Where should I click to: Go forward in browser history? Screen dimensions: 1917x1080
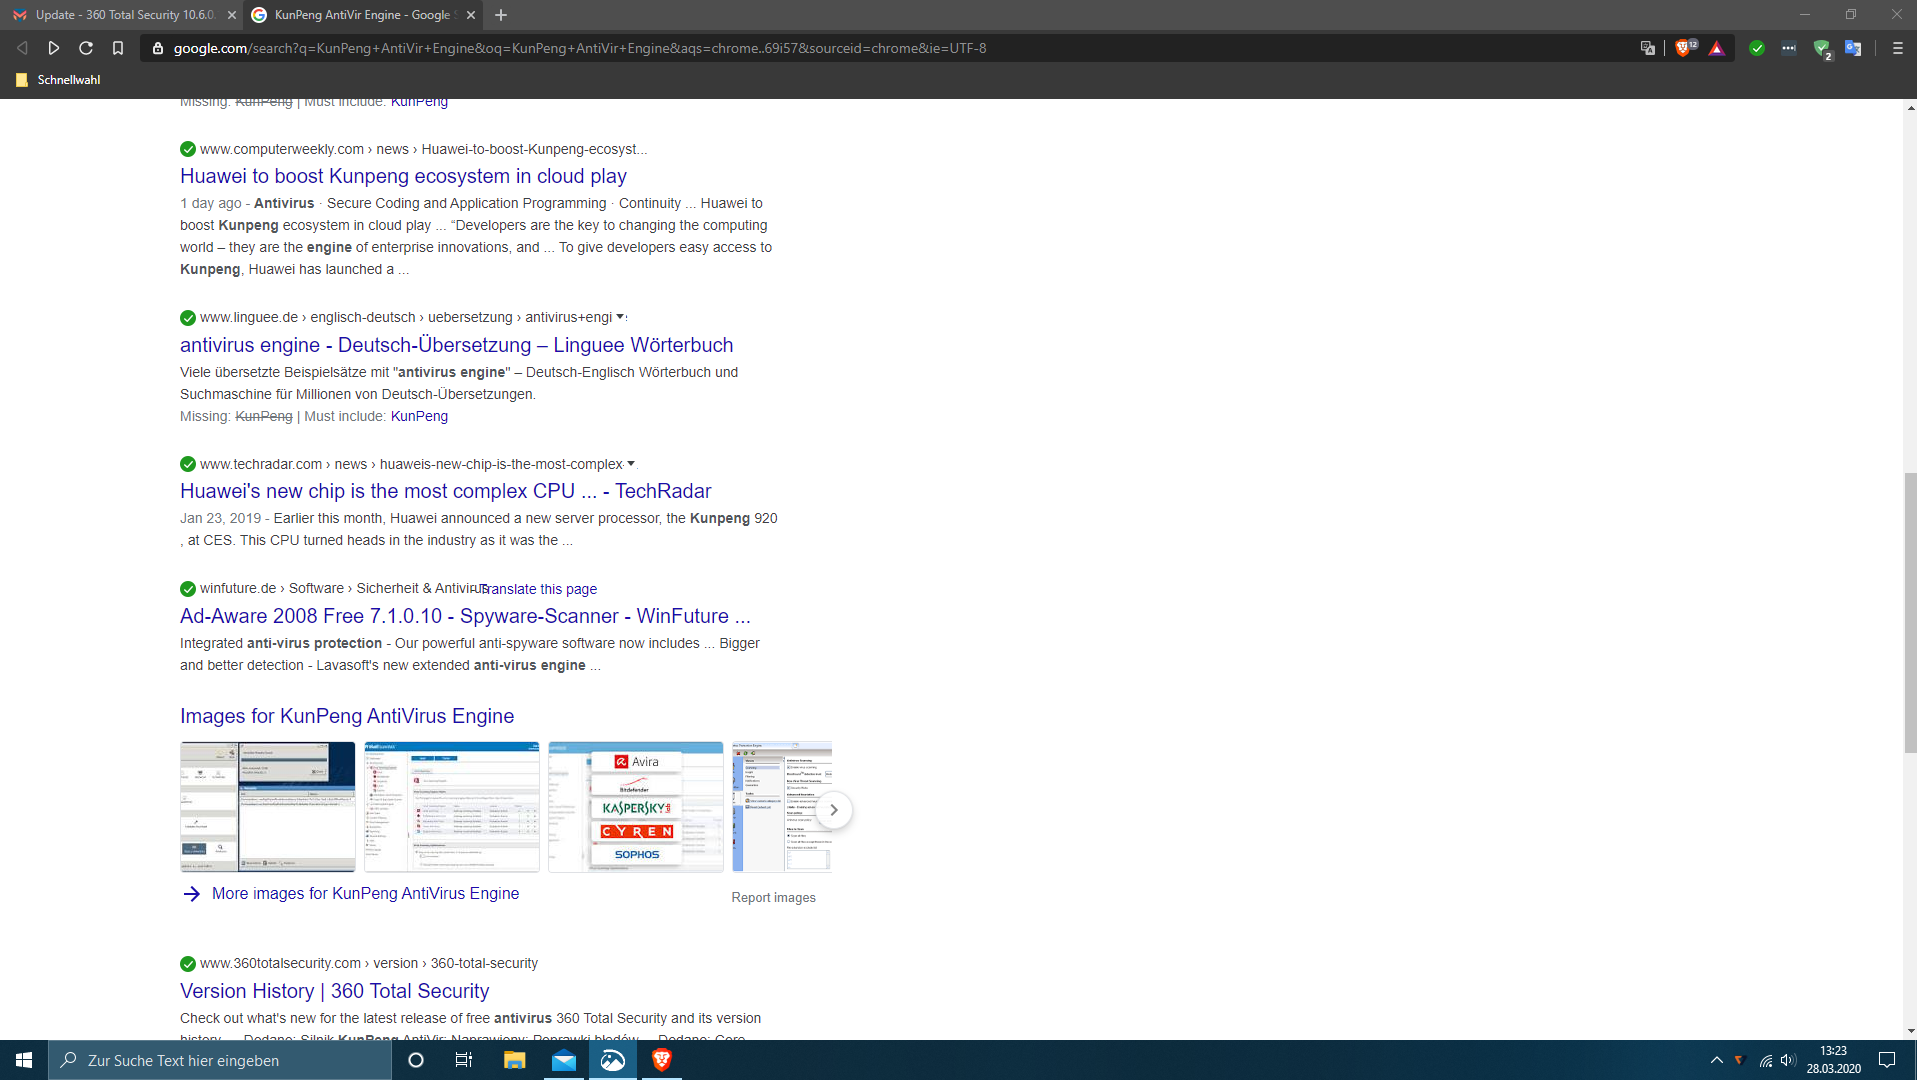pos(54,48)
